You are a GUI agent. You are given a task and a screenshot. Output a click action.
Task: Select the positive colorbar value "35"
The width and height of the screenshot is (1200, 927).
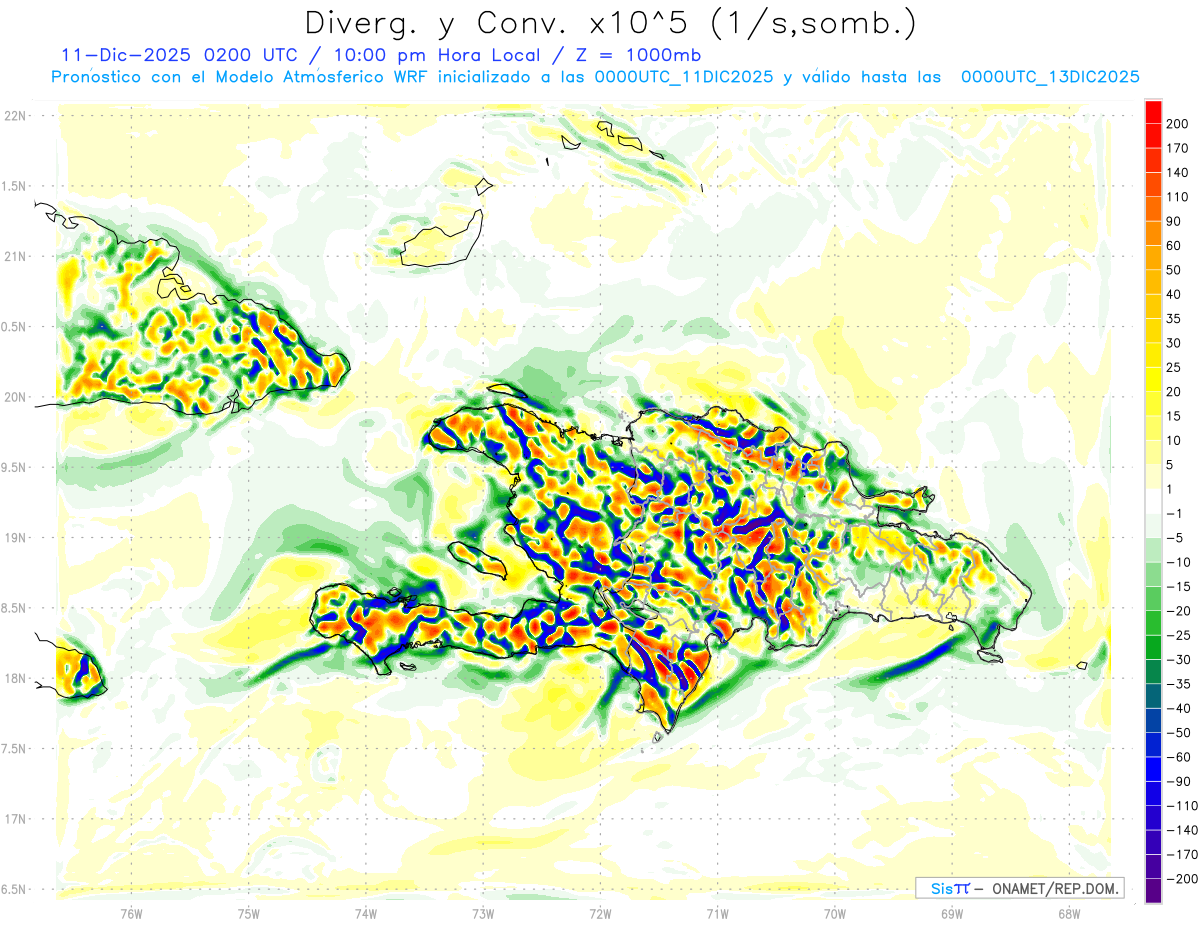1175,318
